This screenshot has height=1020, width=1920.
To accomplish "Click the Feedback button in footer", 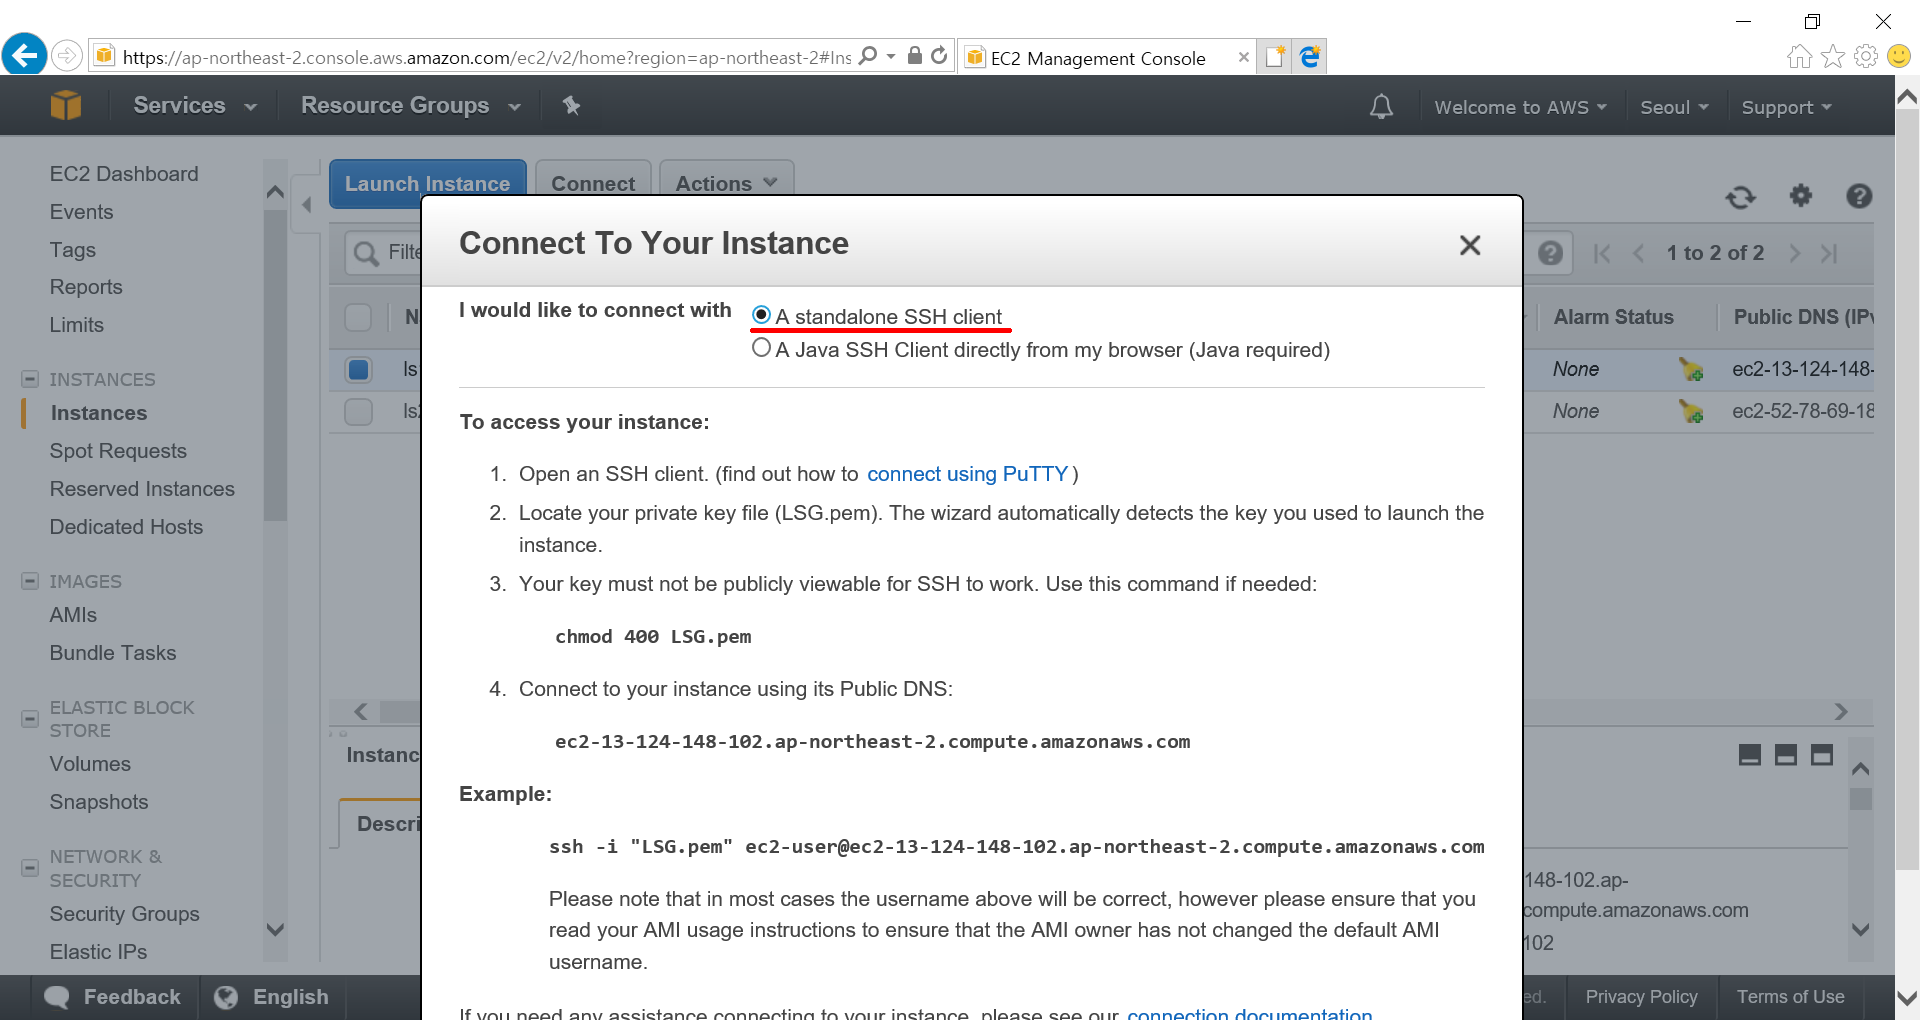I will [114, 997].
